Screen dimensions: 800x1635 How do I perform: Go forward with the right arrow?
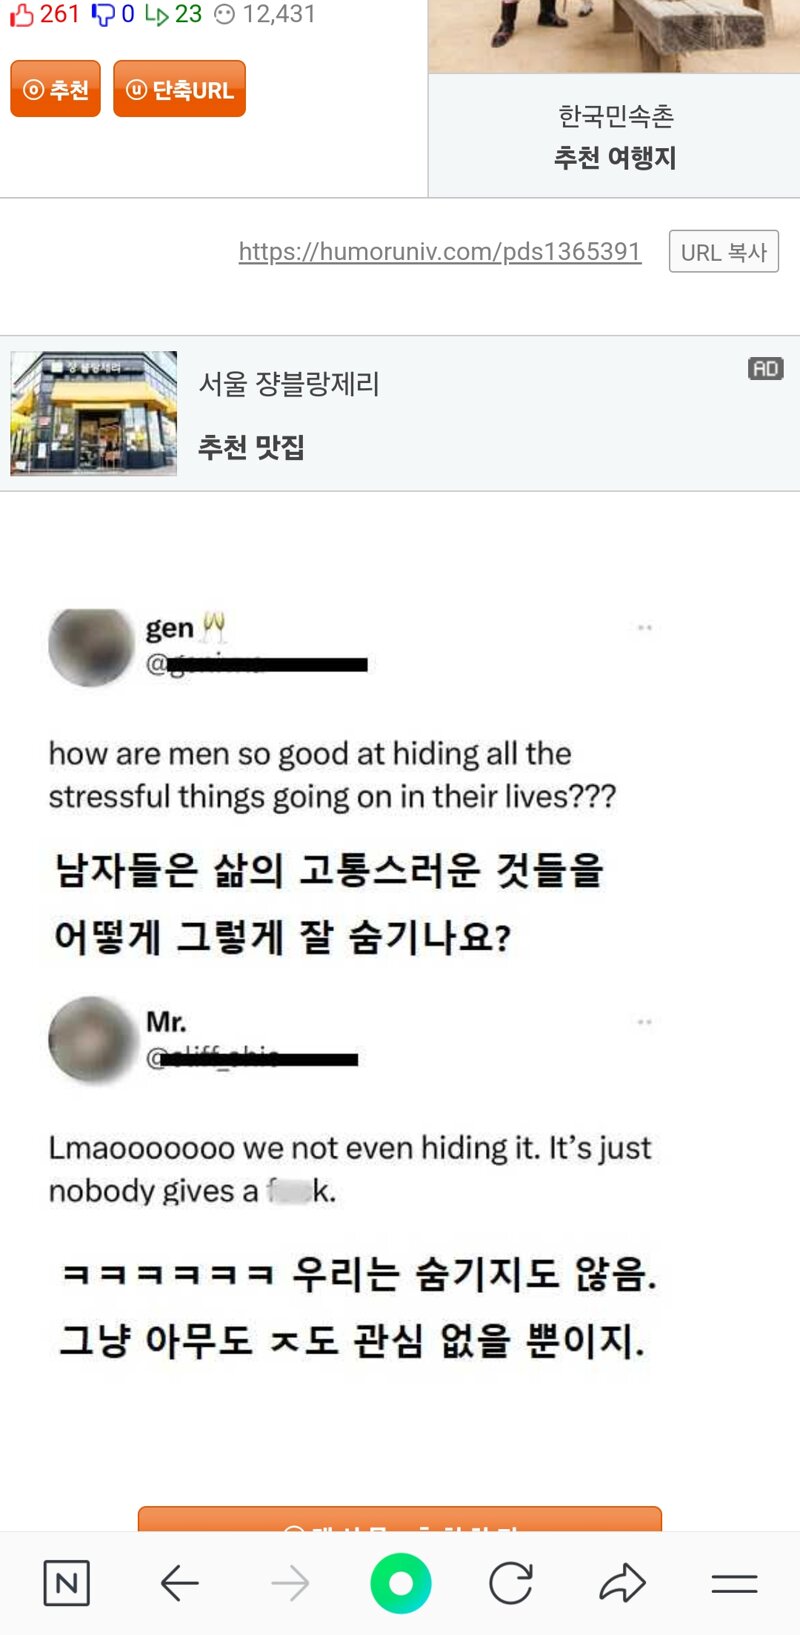pos(290,1584)
